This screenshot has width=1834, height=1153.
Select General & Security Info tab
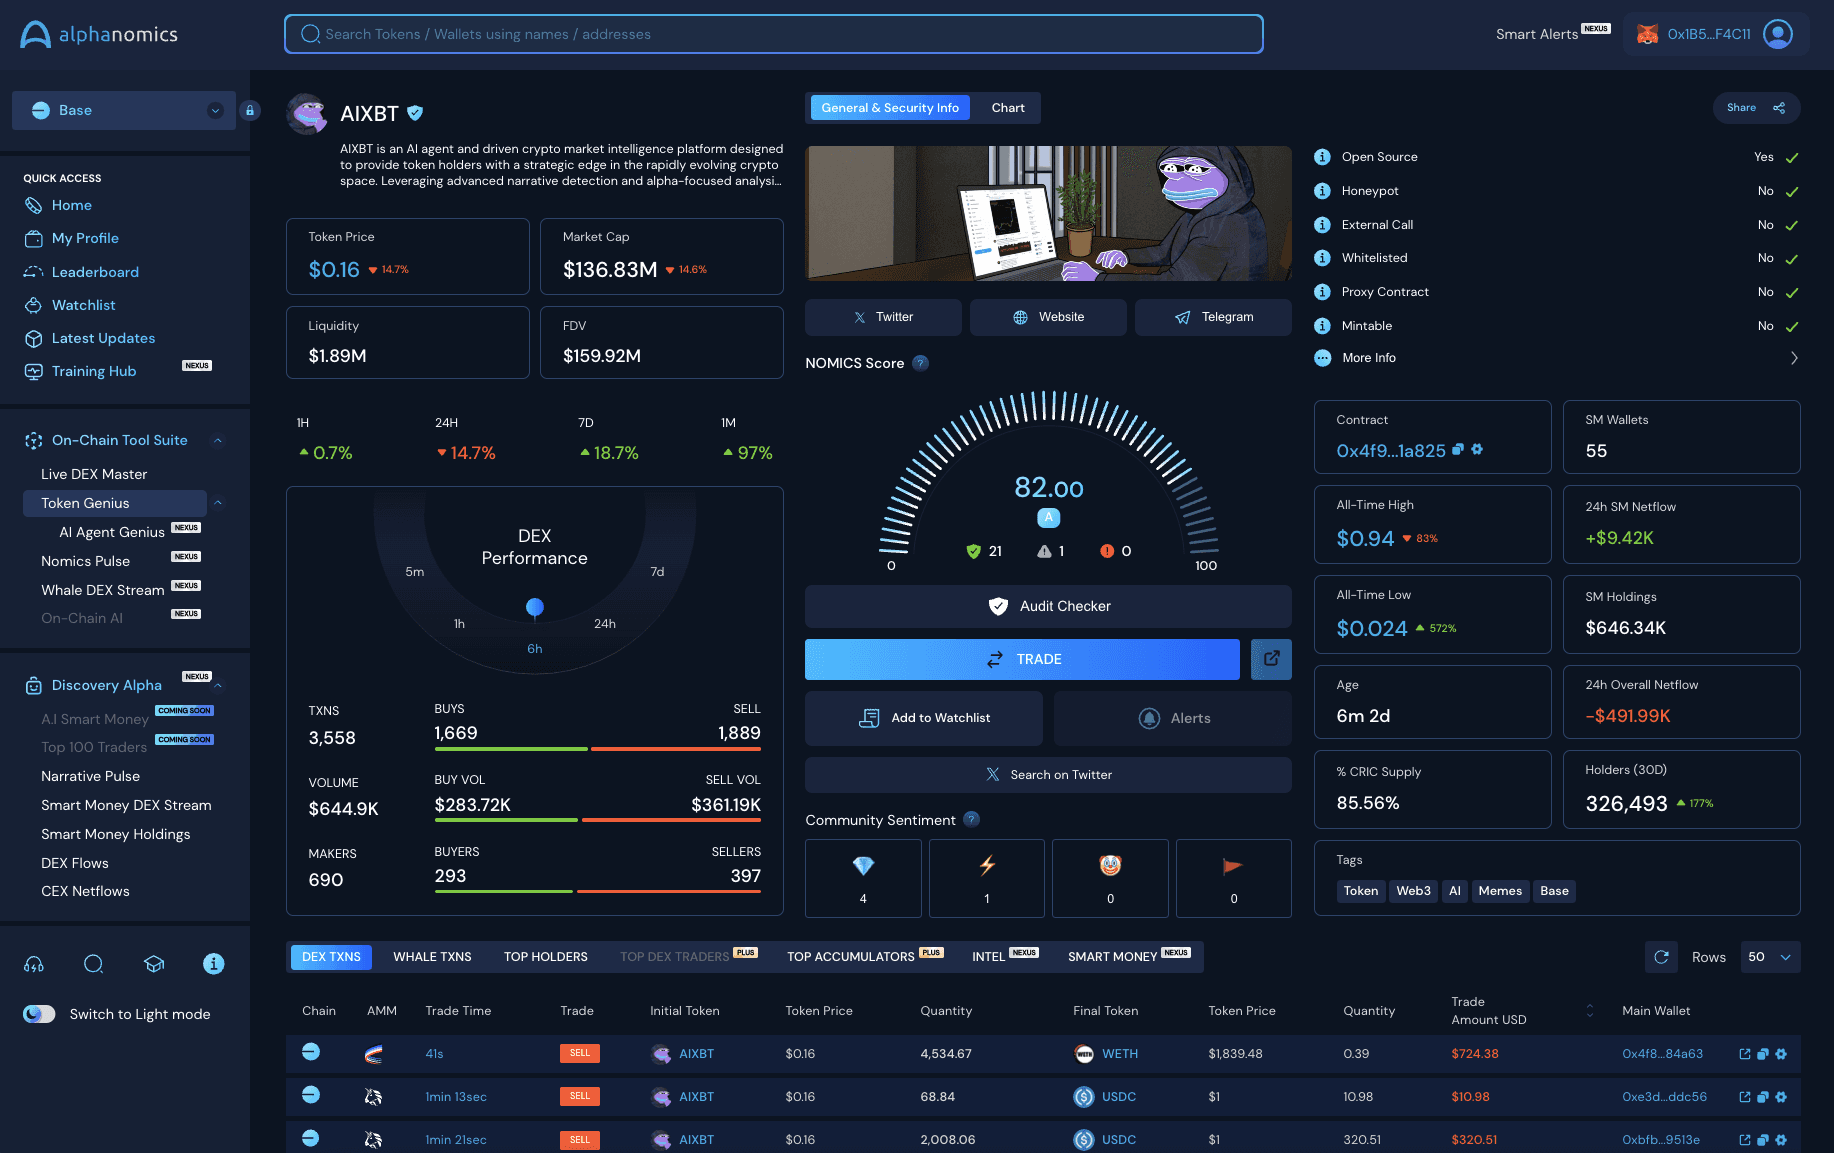(x=890, y=108)
